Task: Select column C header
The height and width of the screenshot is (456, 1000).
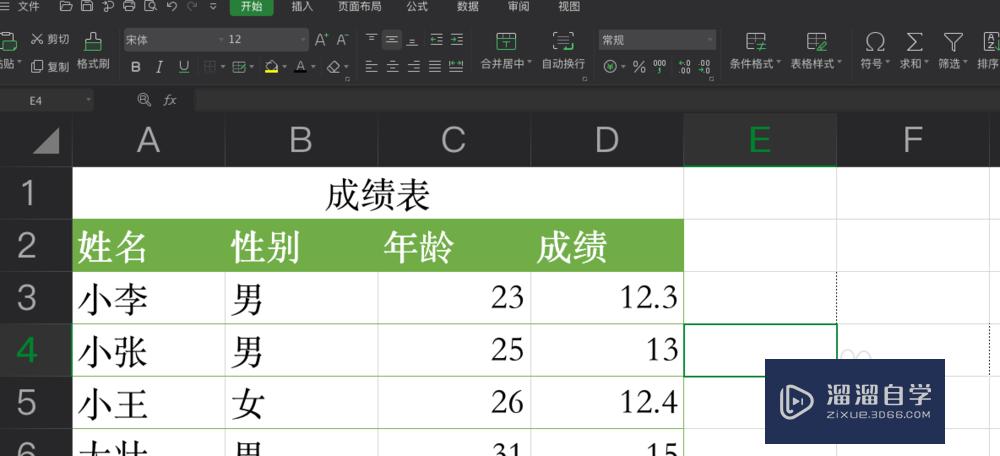Action: [454, 140]
